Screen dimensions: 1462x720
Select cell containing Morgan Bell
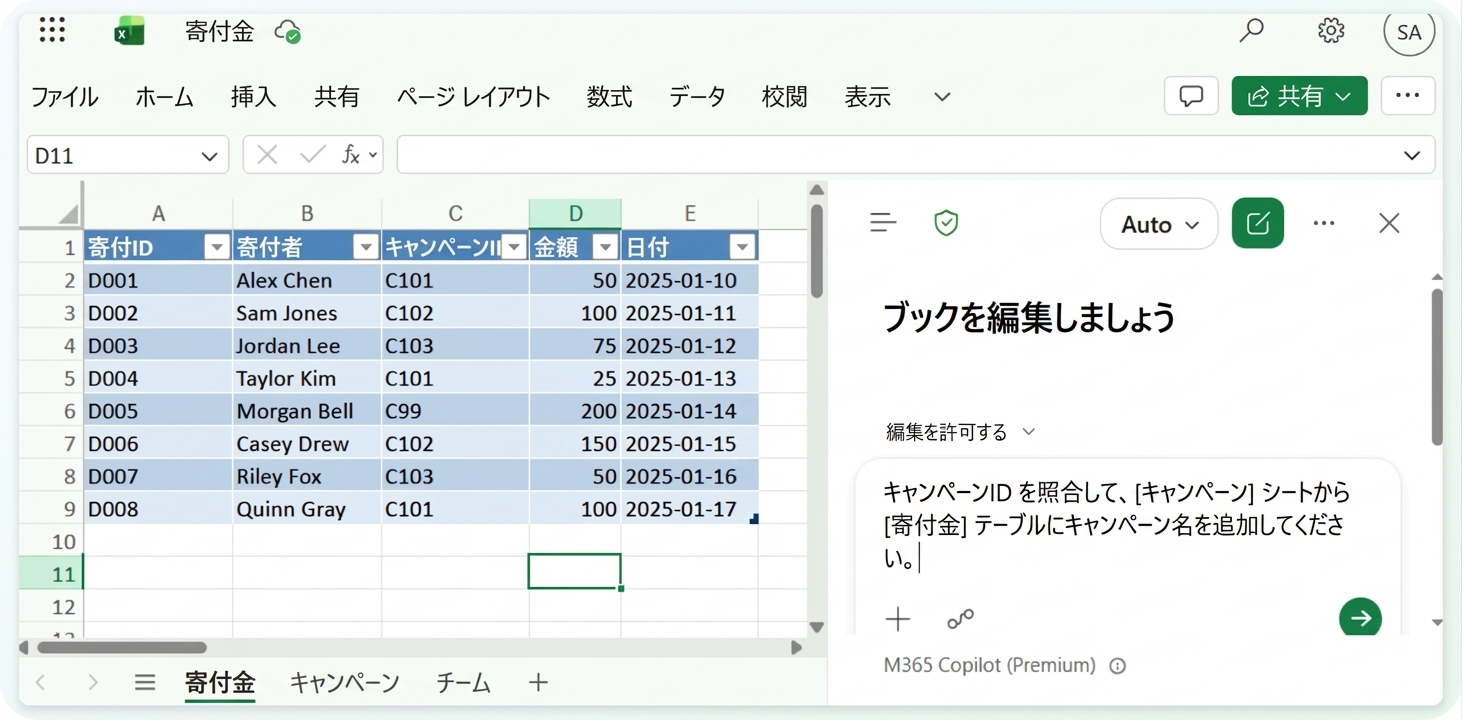tap(306, 411)
